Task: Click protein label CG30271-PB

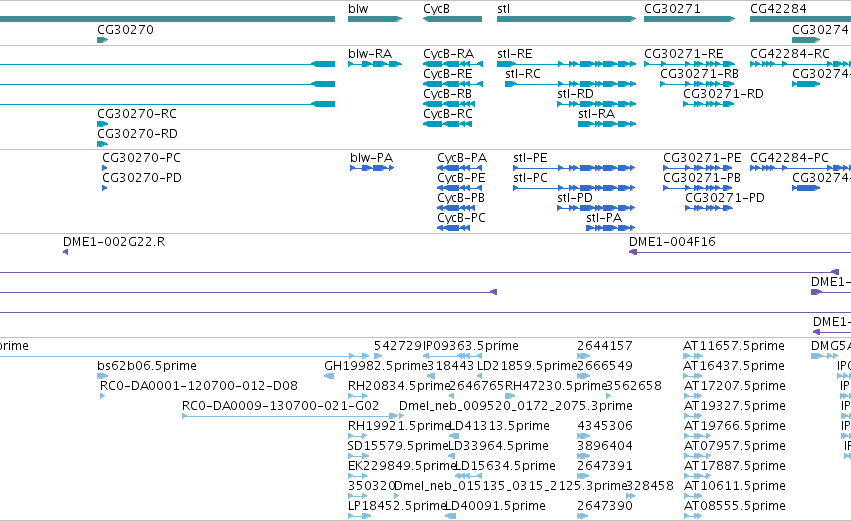Action: [x=702, y=178]
